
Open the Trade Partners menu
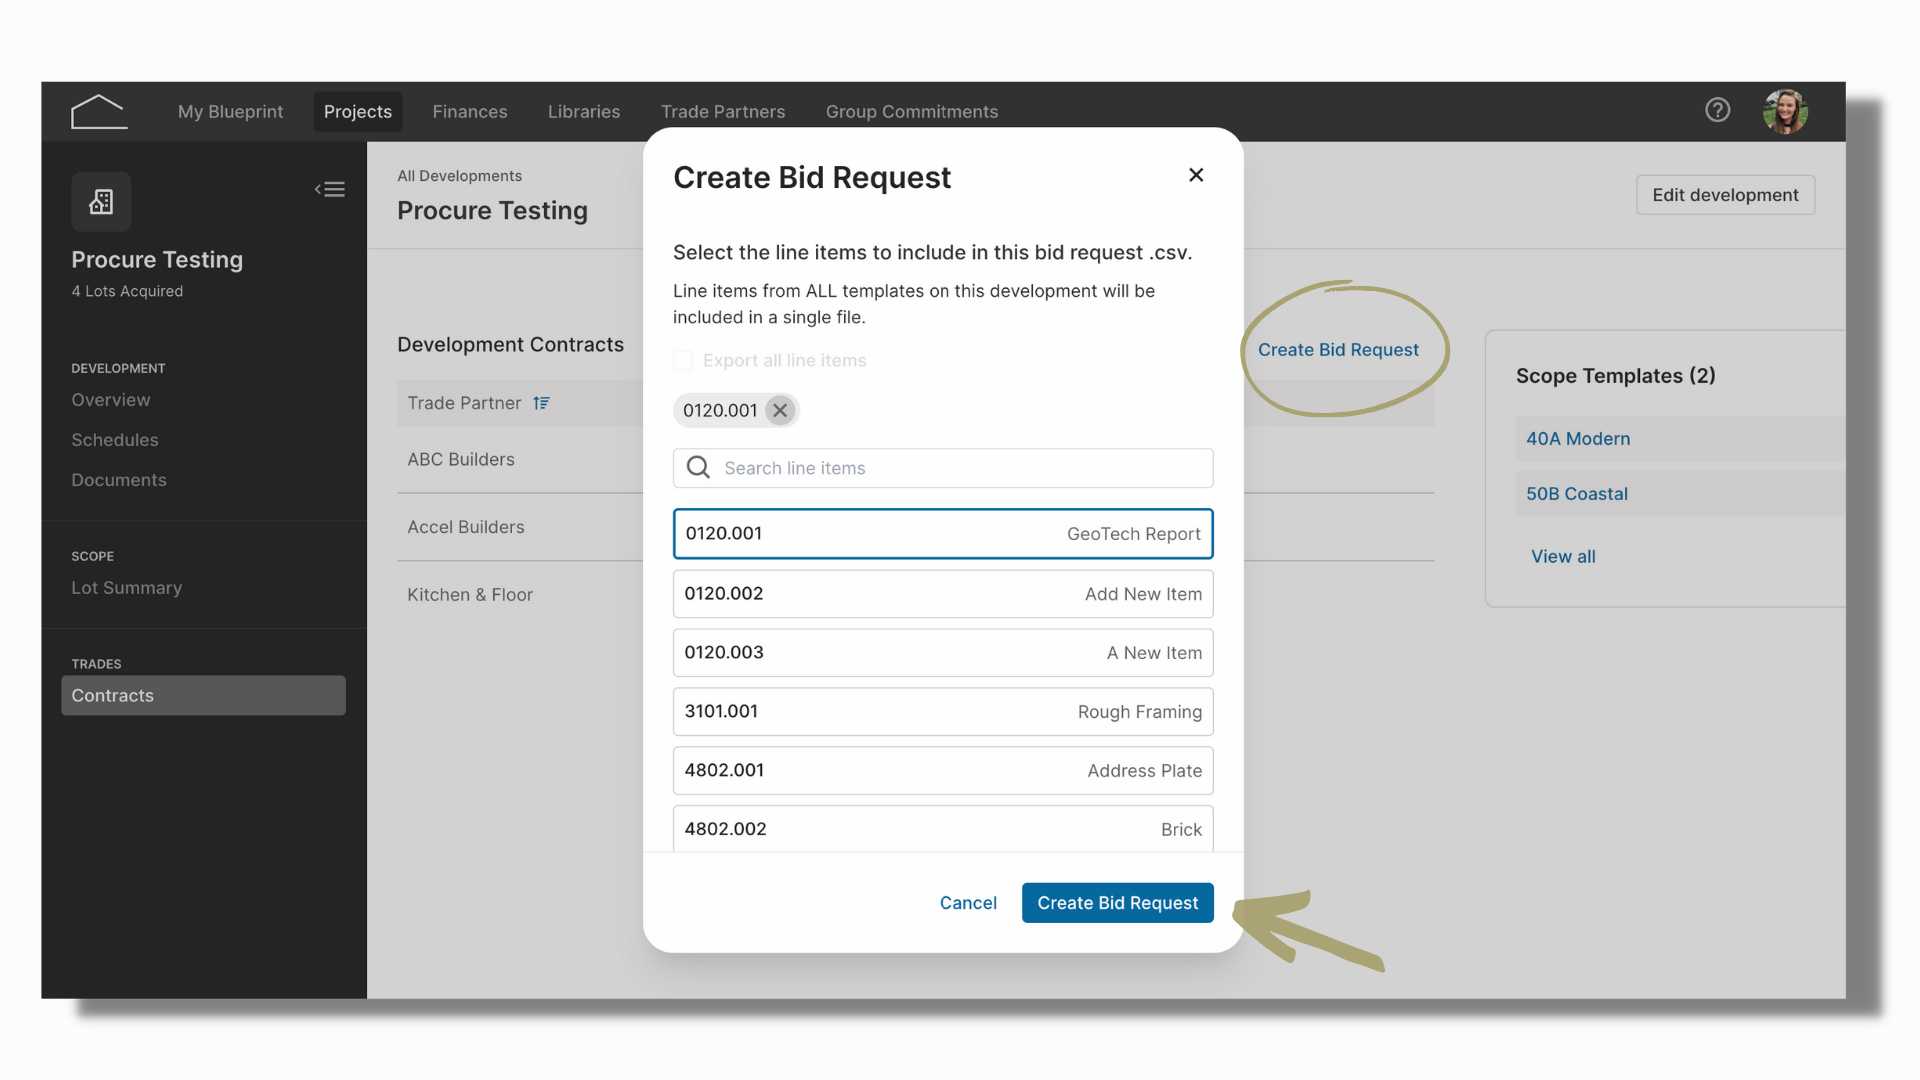[x=723, y=112]
